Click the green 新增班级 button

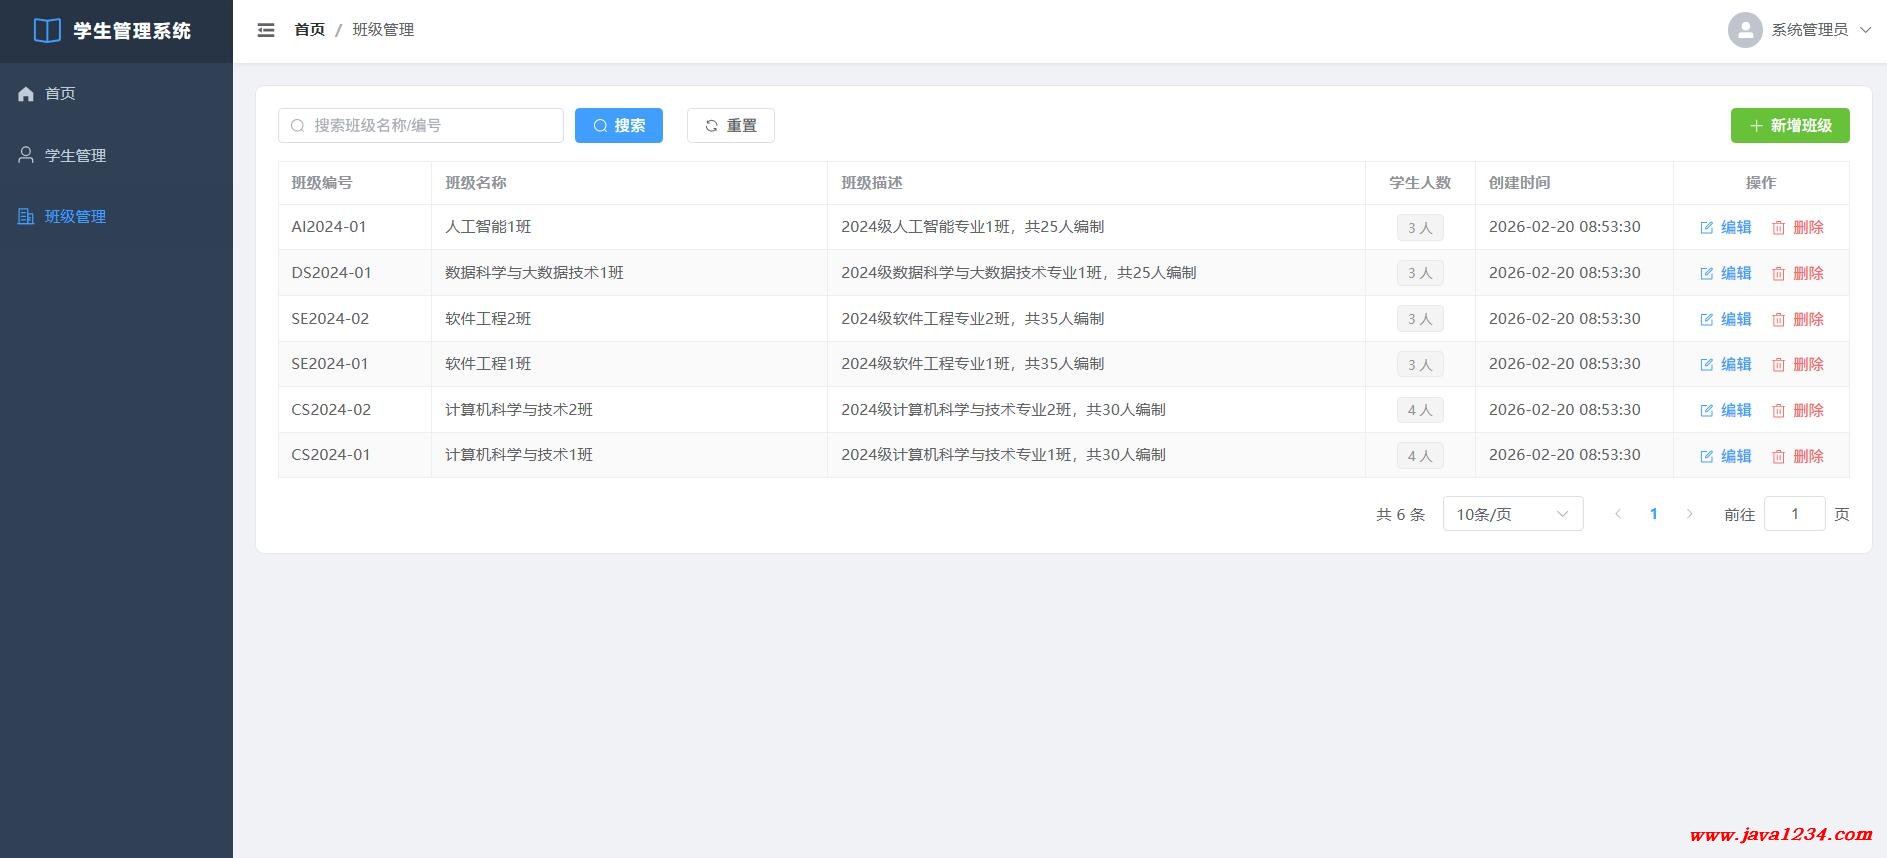click(1789, 125)
